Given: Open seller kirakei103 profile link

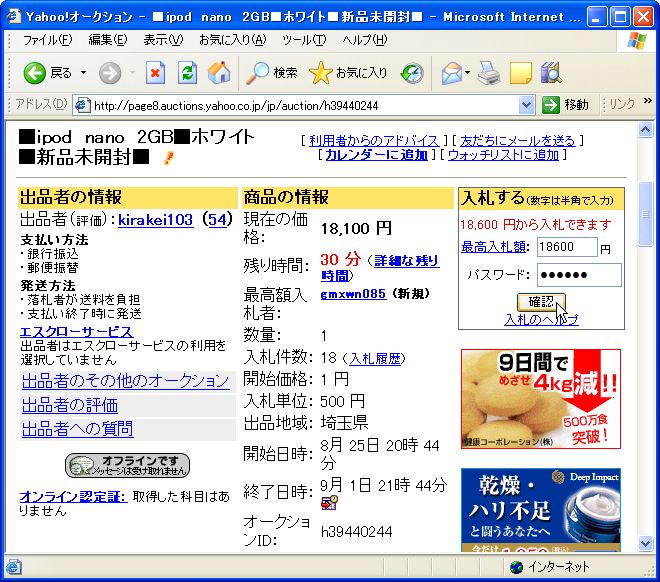Looking at the screenshot, I should coord(155,220).
